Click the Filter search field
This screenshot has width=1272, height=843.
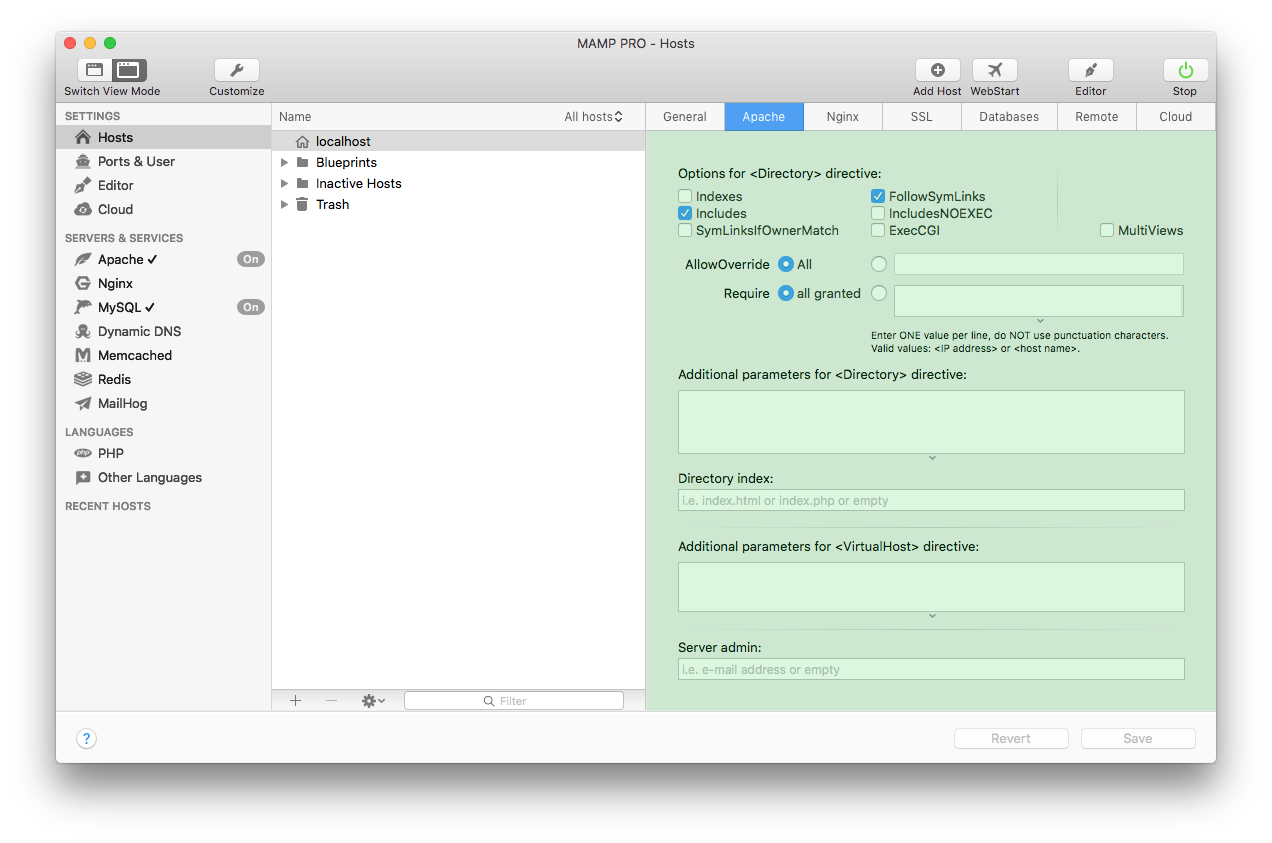tap(513, 700)
